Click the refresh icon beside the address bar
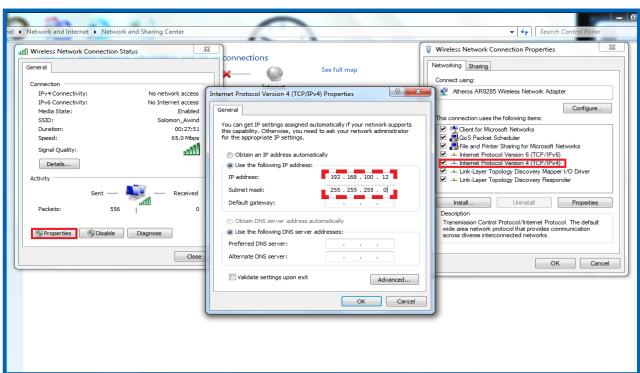640x373 pixels. coord(524,31)
